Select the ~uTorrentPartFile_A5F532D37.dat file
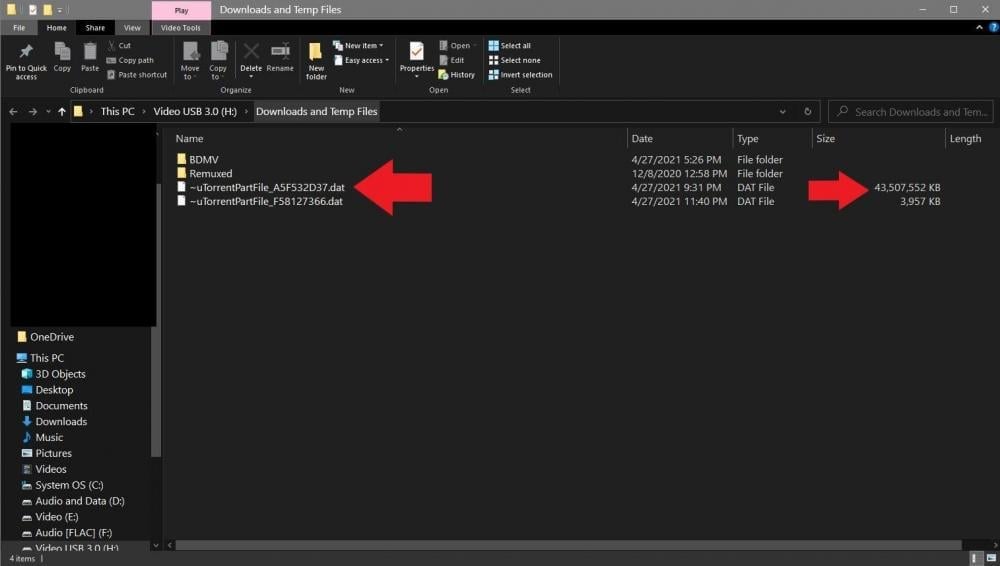Image resolution: width=1000 pixels, height=566 pixels. (x=267, y=188)
